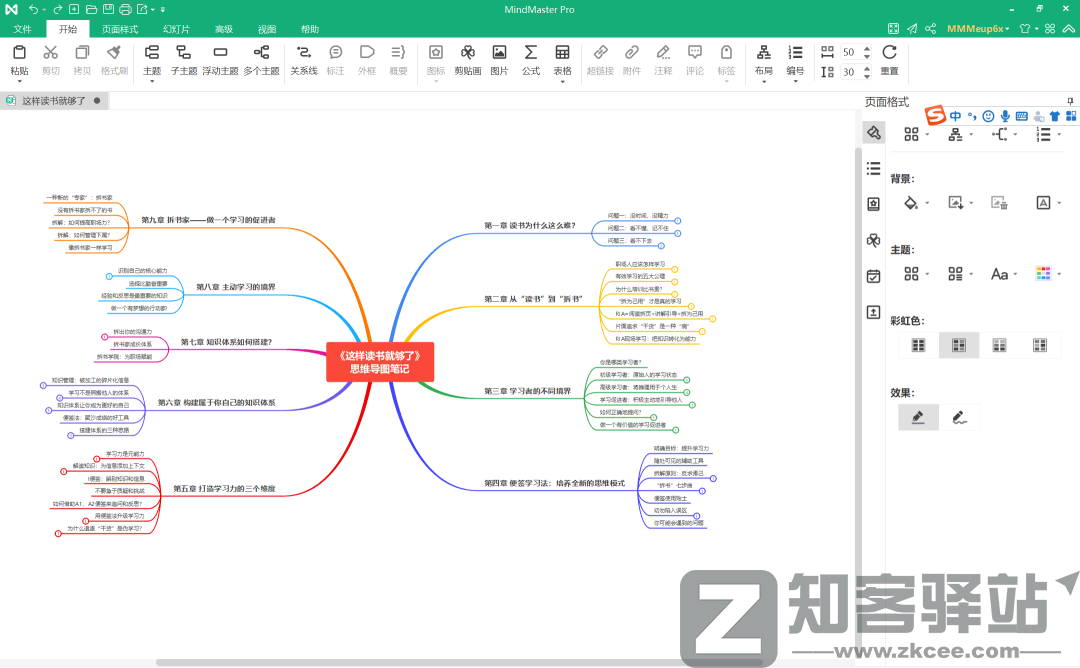
Task: Open the Page Style (页面样式) tab
Action: (x=122, y=28)
